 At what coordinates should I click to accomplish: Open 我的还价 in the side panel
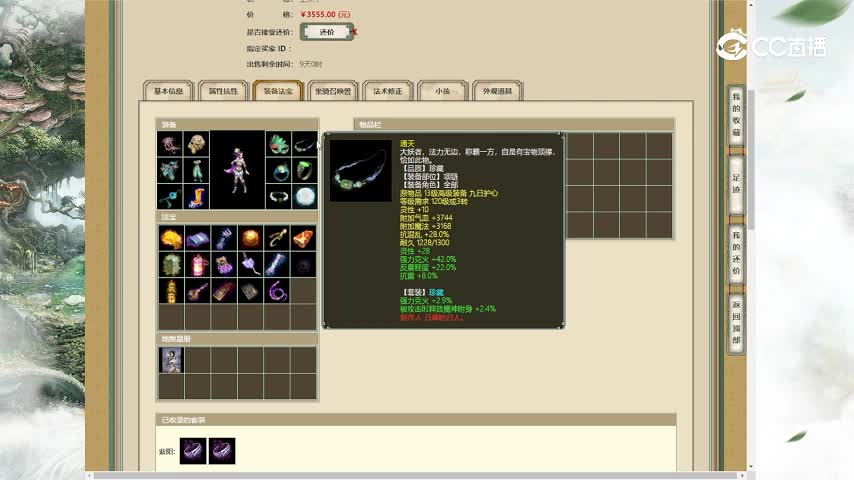tap(736, 253)
